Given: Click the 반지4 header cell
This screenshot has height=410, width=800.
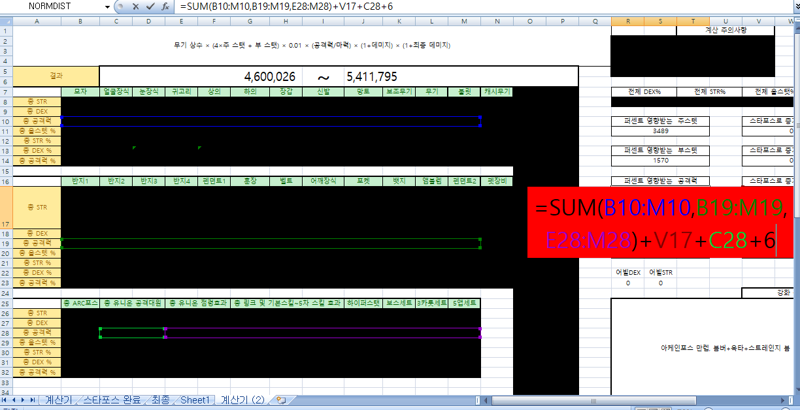Looking at the screenshot, I should click(x=181, y=182).
